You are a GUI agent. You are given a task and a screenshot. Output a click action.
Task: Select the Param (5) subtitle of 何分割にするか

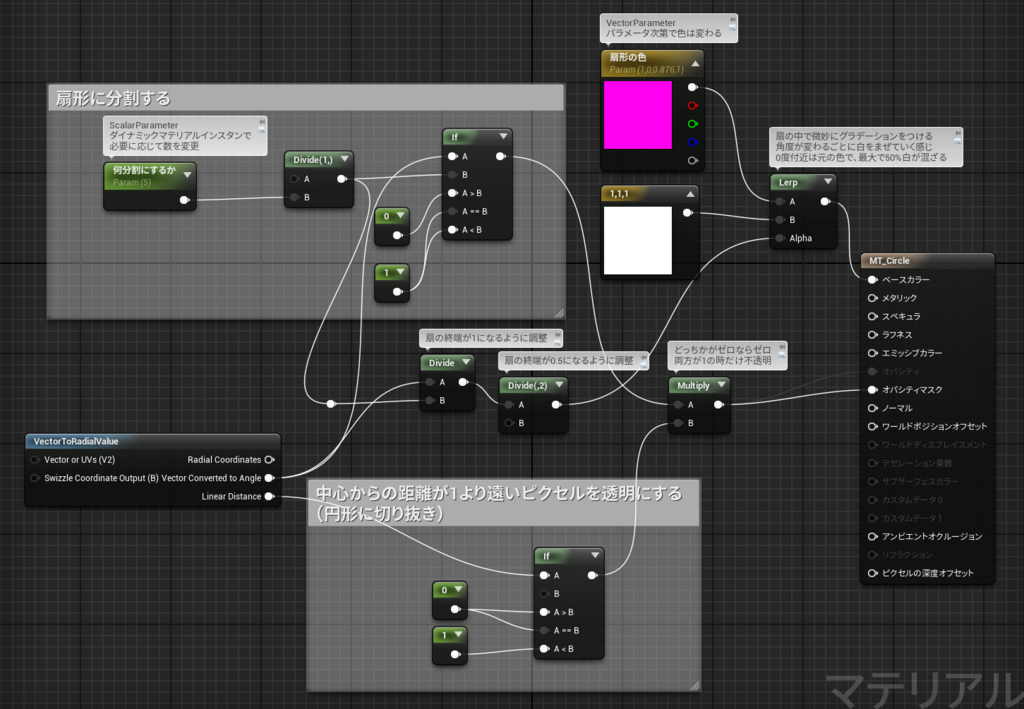pyautogui.click(x=131, y=182)
